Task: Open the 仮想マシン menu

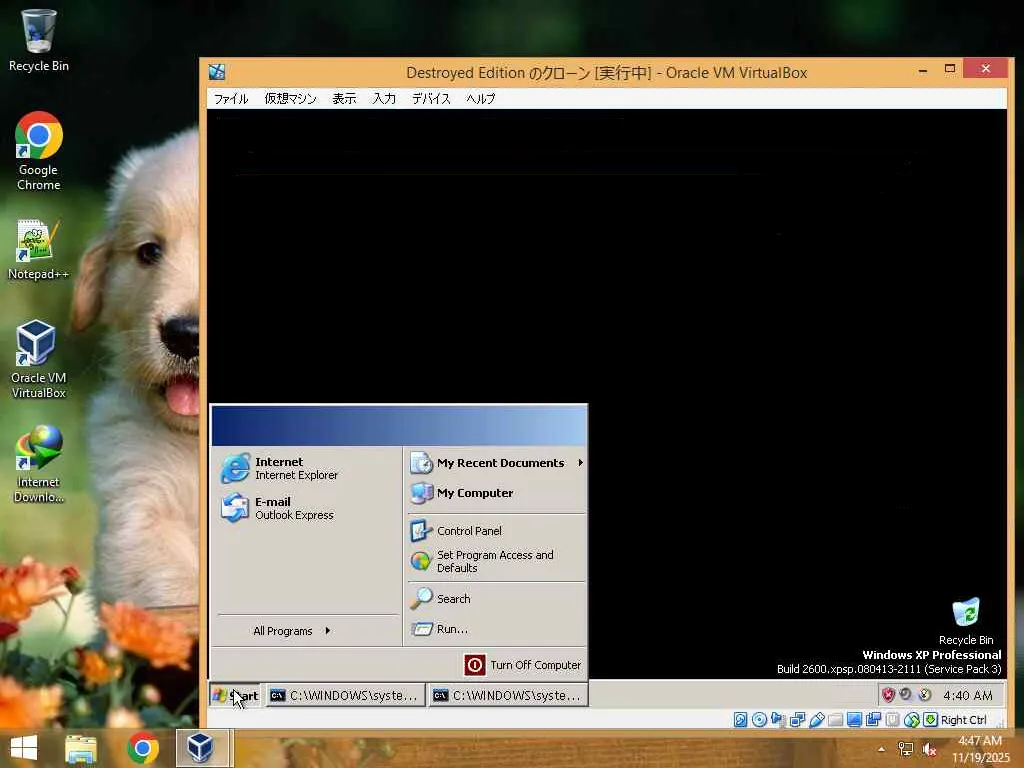Action: click(x=291, y=99)
